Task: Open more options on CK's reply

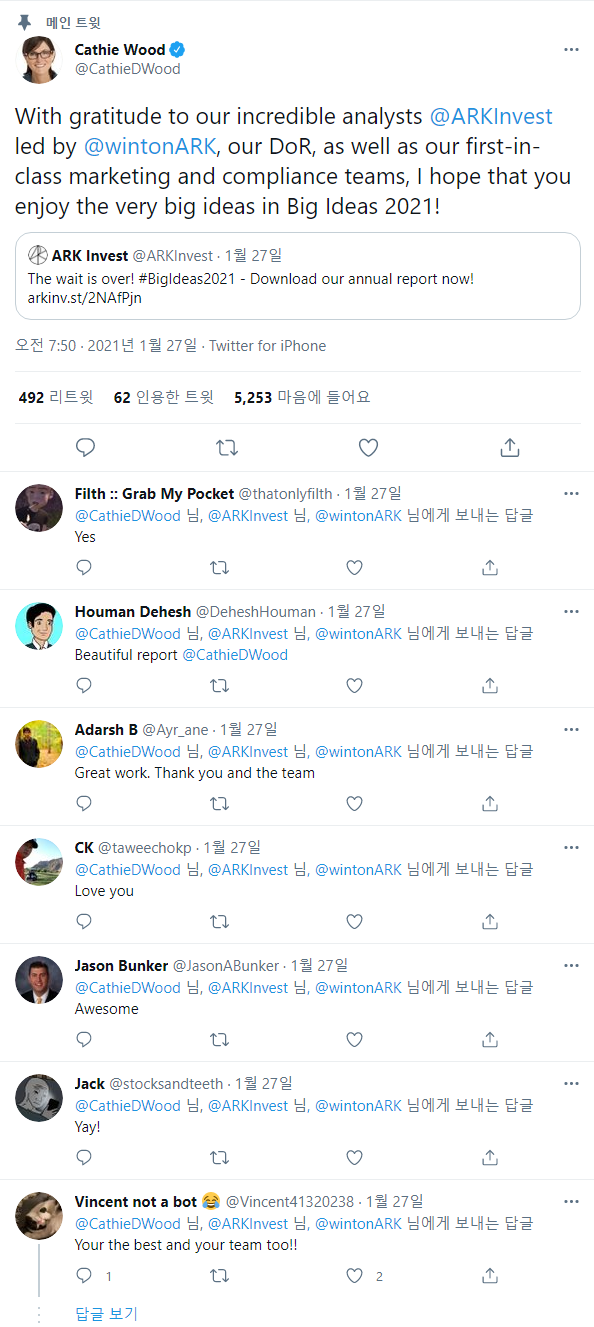Action: coord(571,847)
